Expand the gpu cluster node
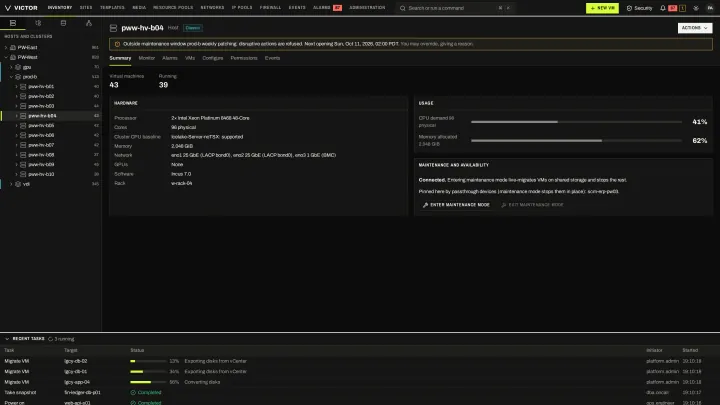The width and height of the screenshot is (720, 405). click(11, 67)
